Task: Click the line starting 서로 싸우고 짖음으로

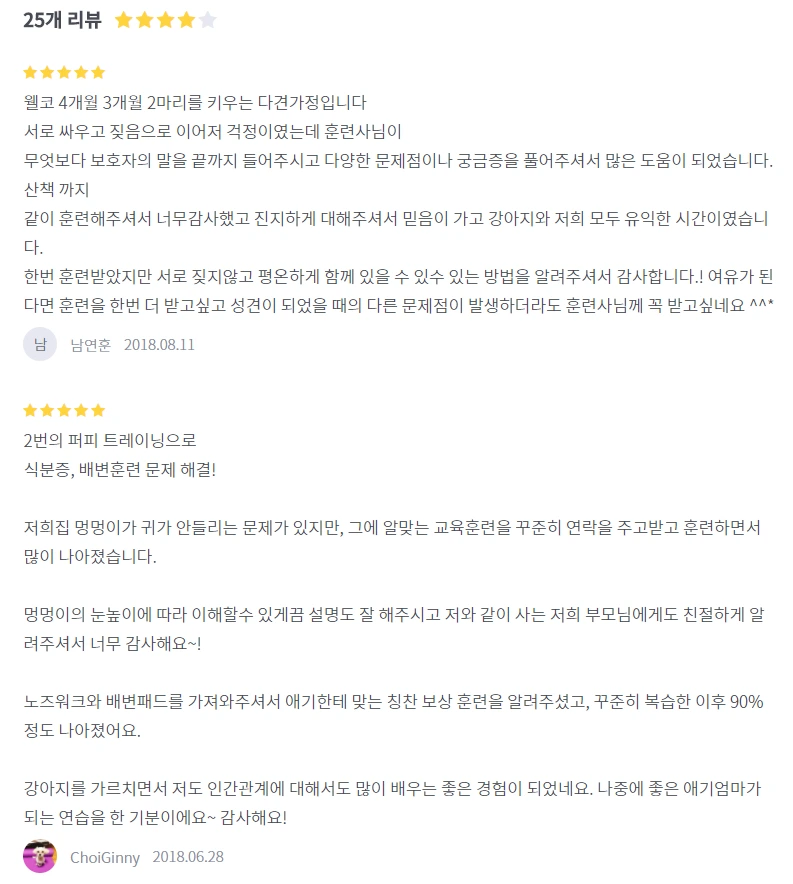Action: [x=212, y=131]
